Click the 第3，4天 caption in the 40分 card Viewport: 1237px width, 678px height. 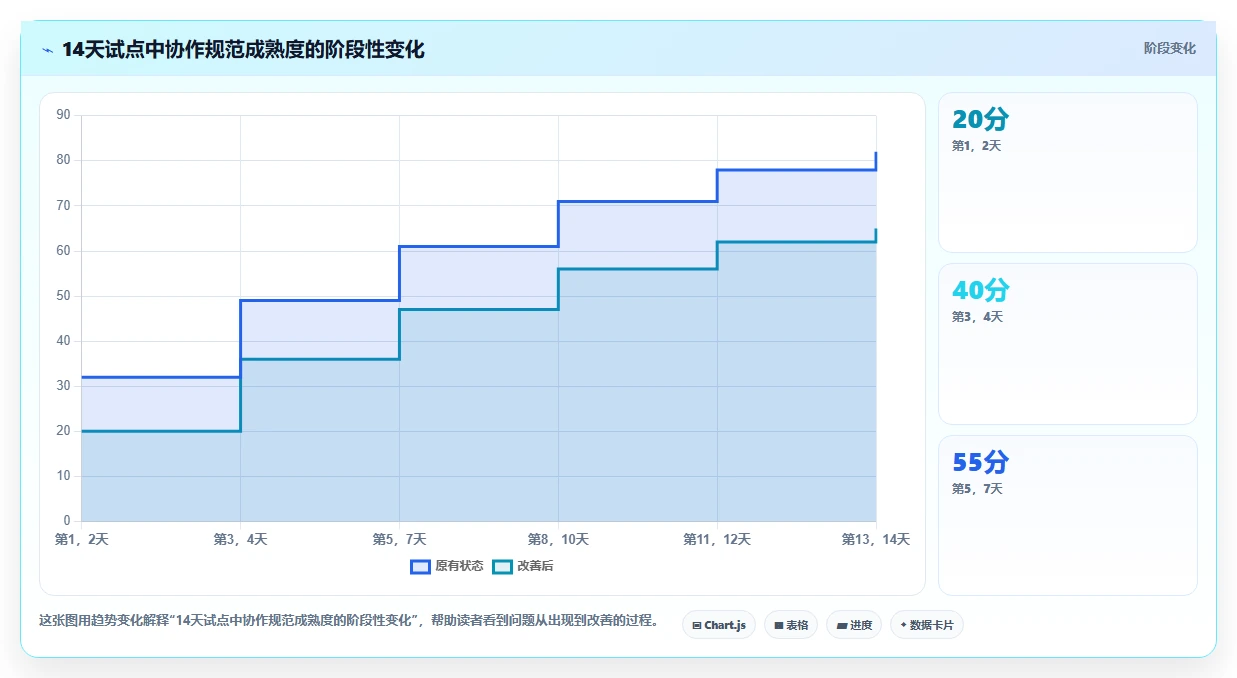(977, 317)
